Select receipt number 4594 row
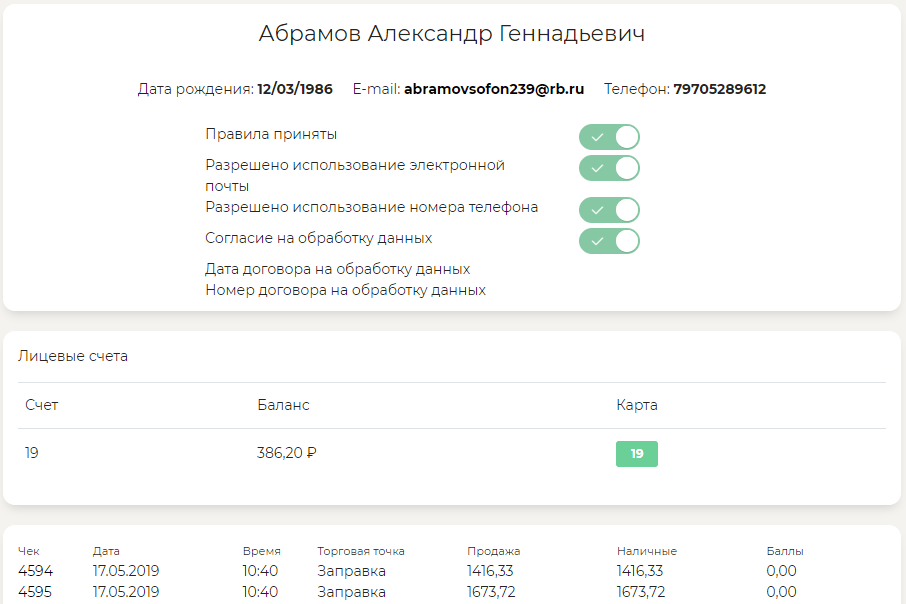The width and height of the screenshot is (906, 604). (x=36, y=571)
